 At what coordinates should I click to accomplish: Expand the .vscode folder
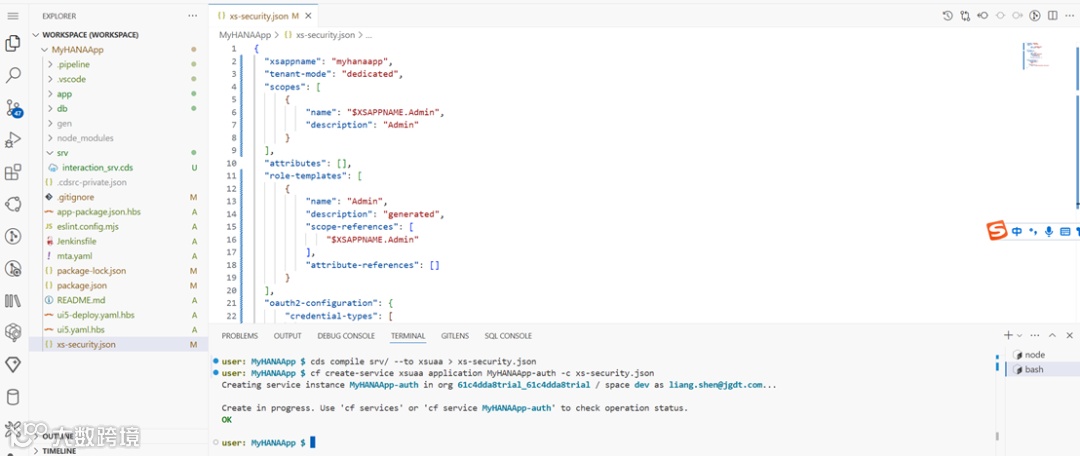pos(72,79)
